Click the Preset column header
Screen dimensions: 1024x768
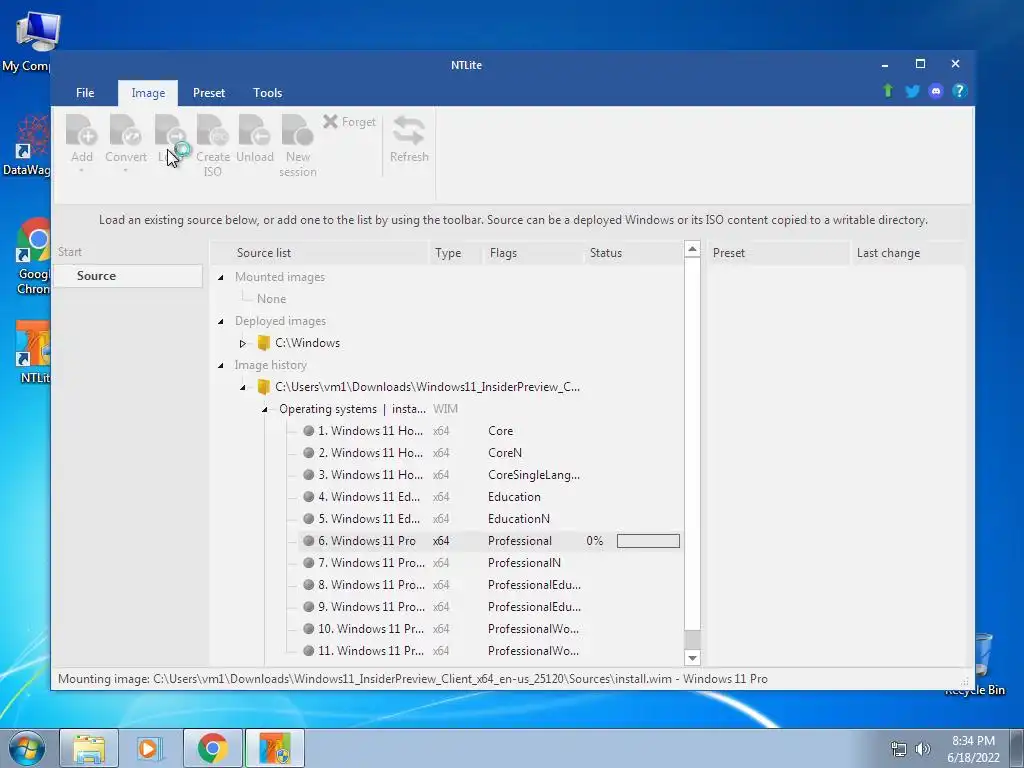[x=779, y=253]
